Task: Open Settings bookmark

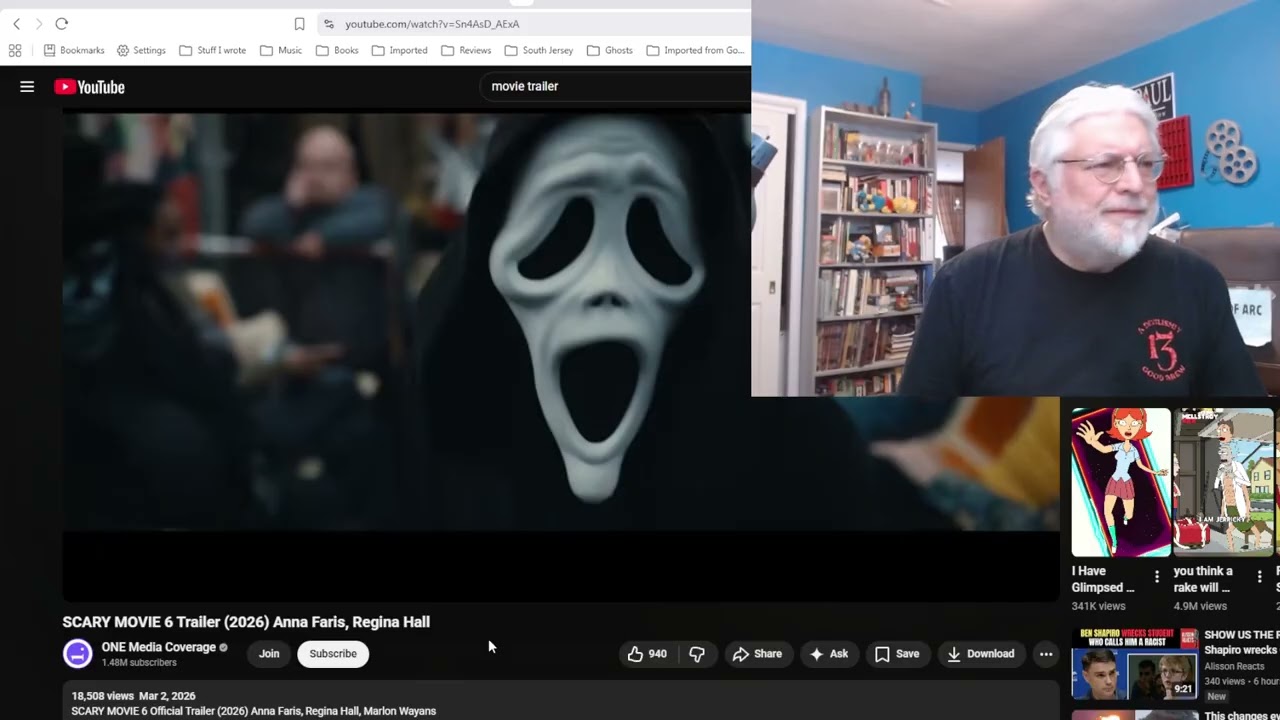Action: (x=141, y=50)
